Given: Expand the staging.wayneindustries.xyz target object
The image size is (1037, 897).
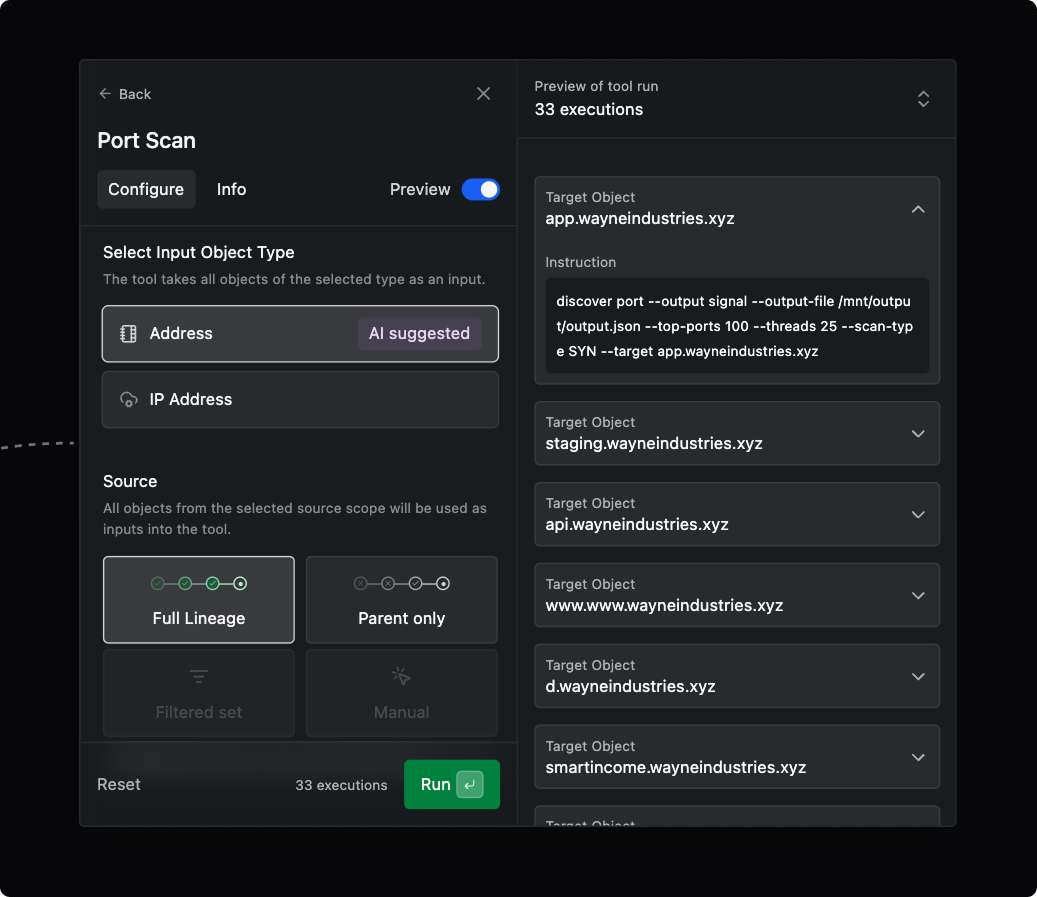Looking at the screenshot, I should (918, 434).
